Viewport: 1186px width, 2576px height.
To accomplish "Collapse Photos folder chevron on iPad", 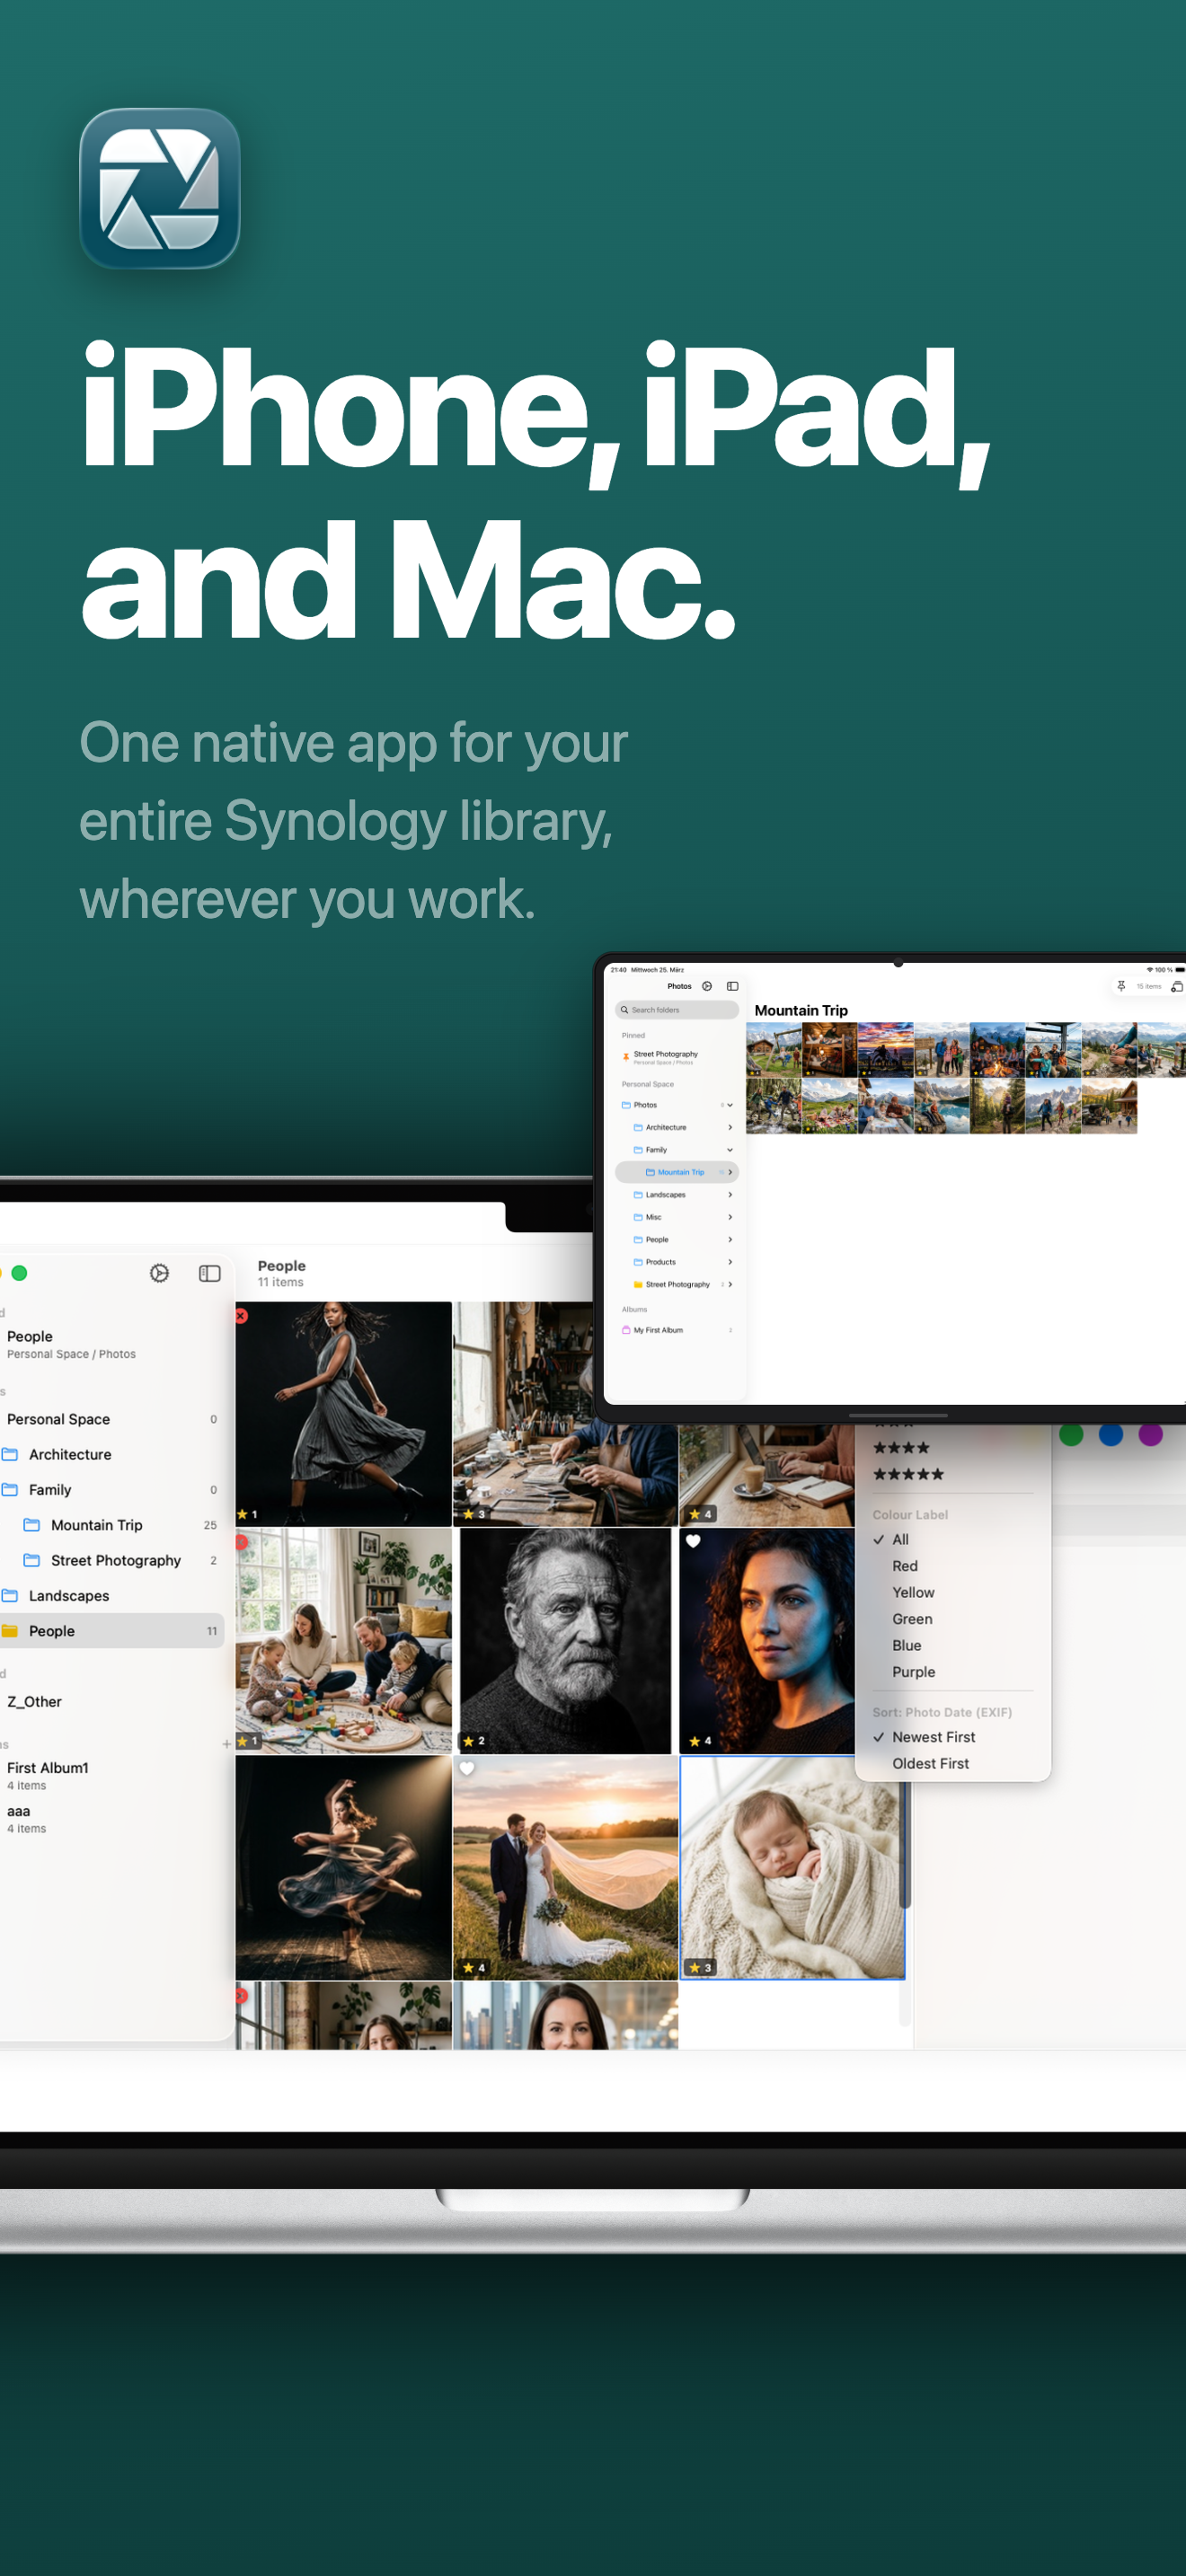I will tap(730, 1105).
